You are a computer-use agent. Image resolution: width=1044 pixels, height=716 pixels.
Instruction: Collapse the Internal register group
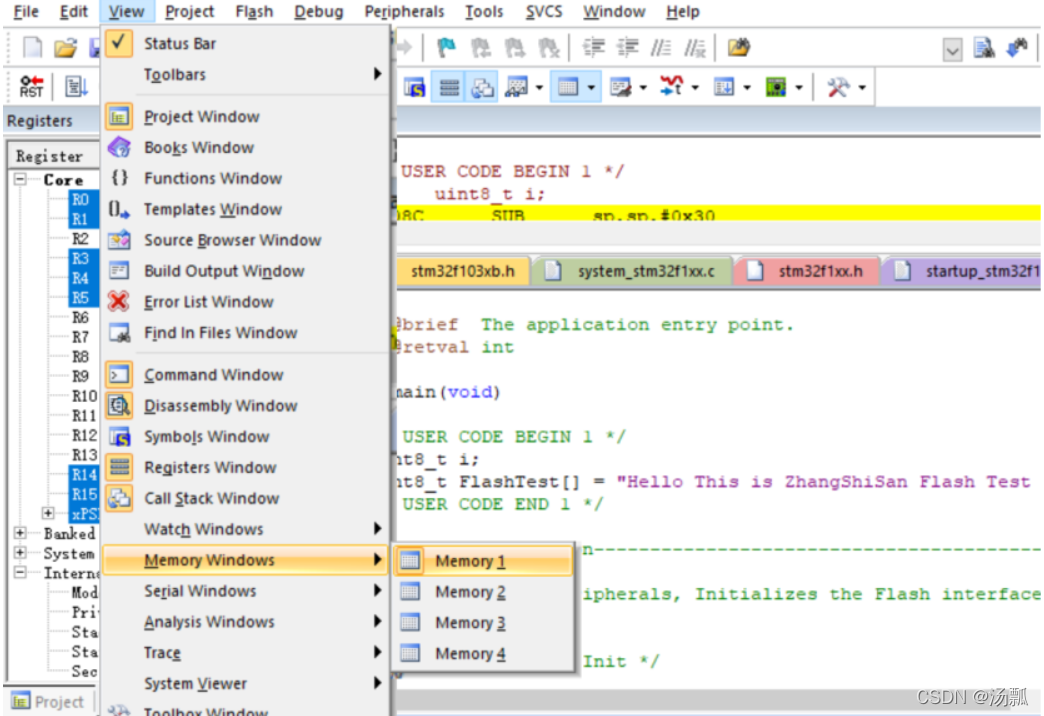click(20, 573)
